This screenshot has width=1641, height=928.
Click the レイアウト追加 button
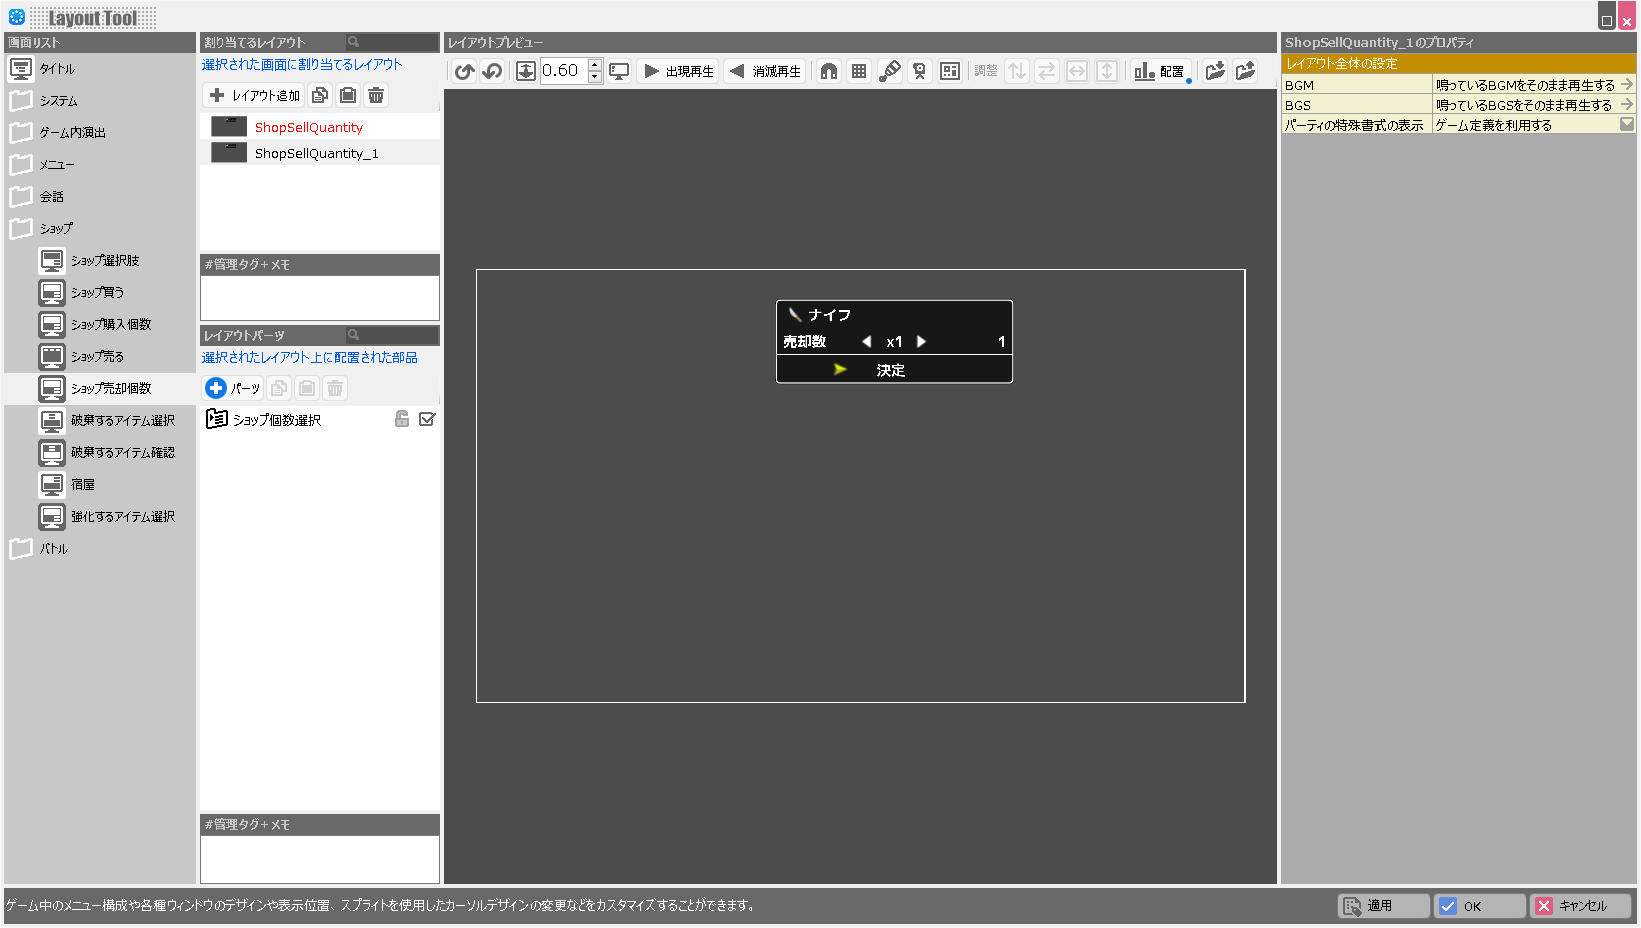255,96
